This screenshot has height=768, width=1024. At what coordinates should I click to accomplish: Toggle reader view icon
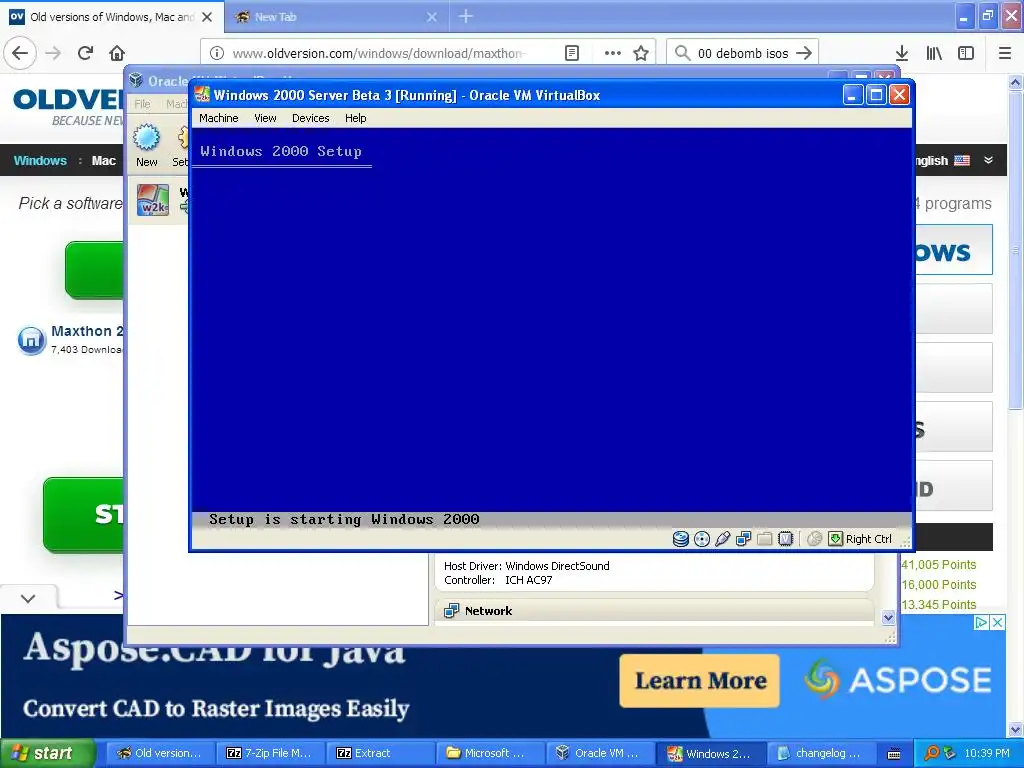571,53
